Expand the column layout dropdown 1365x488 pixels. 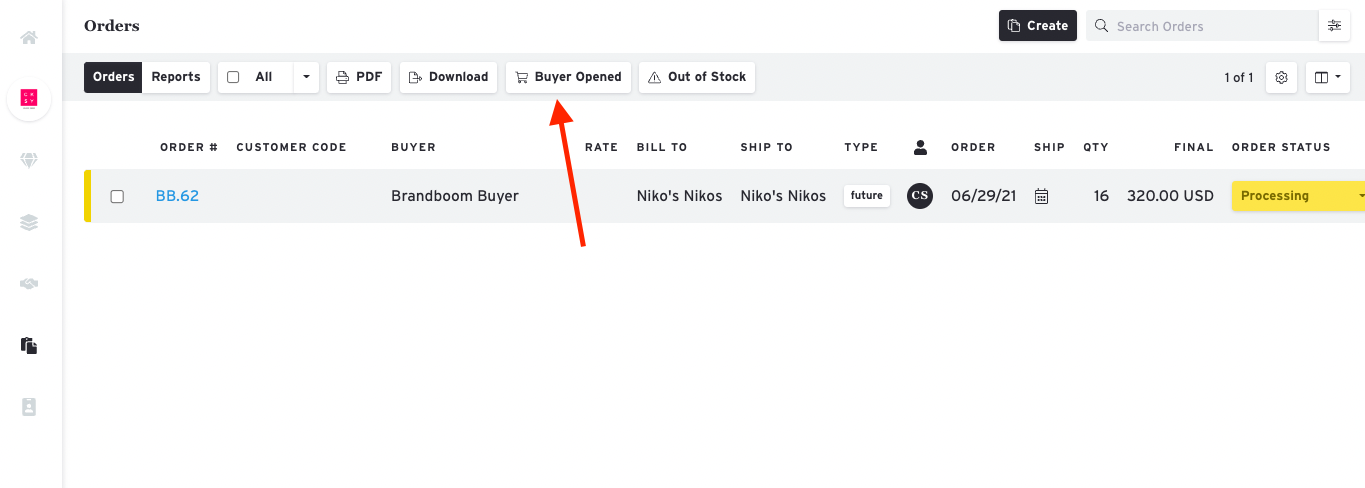pyautogui.click(x=1328, y=77)
